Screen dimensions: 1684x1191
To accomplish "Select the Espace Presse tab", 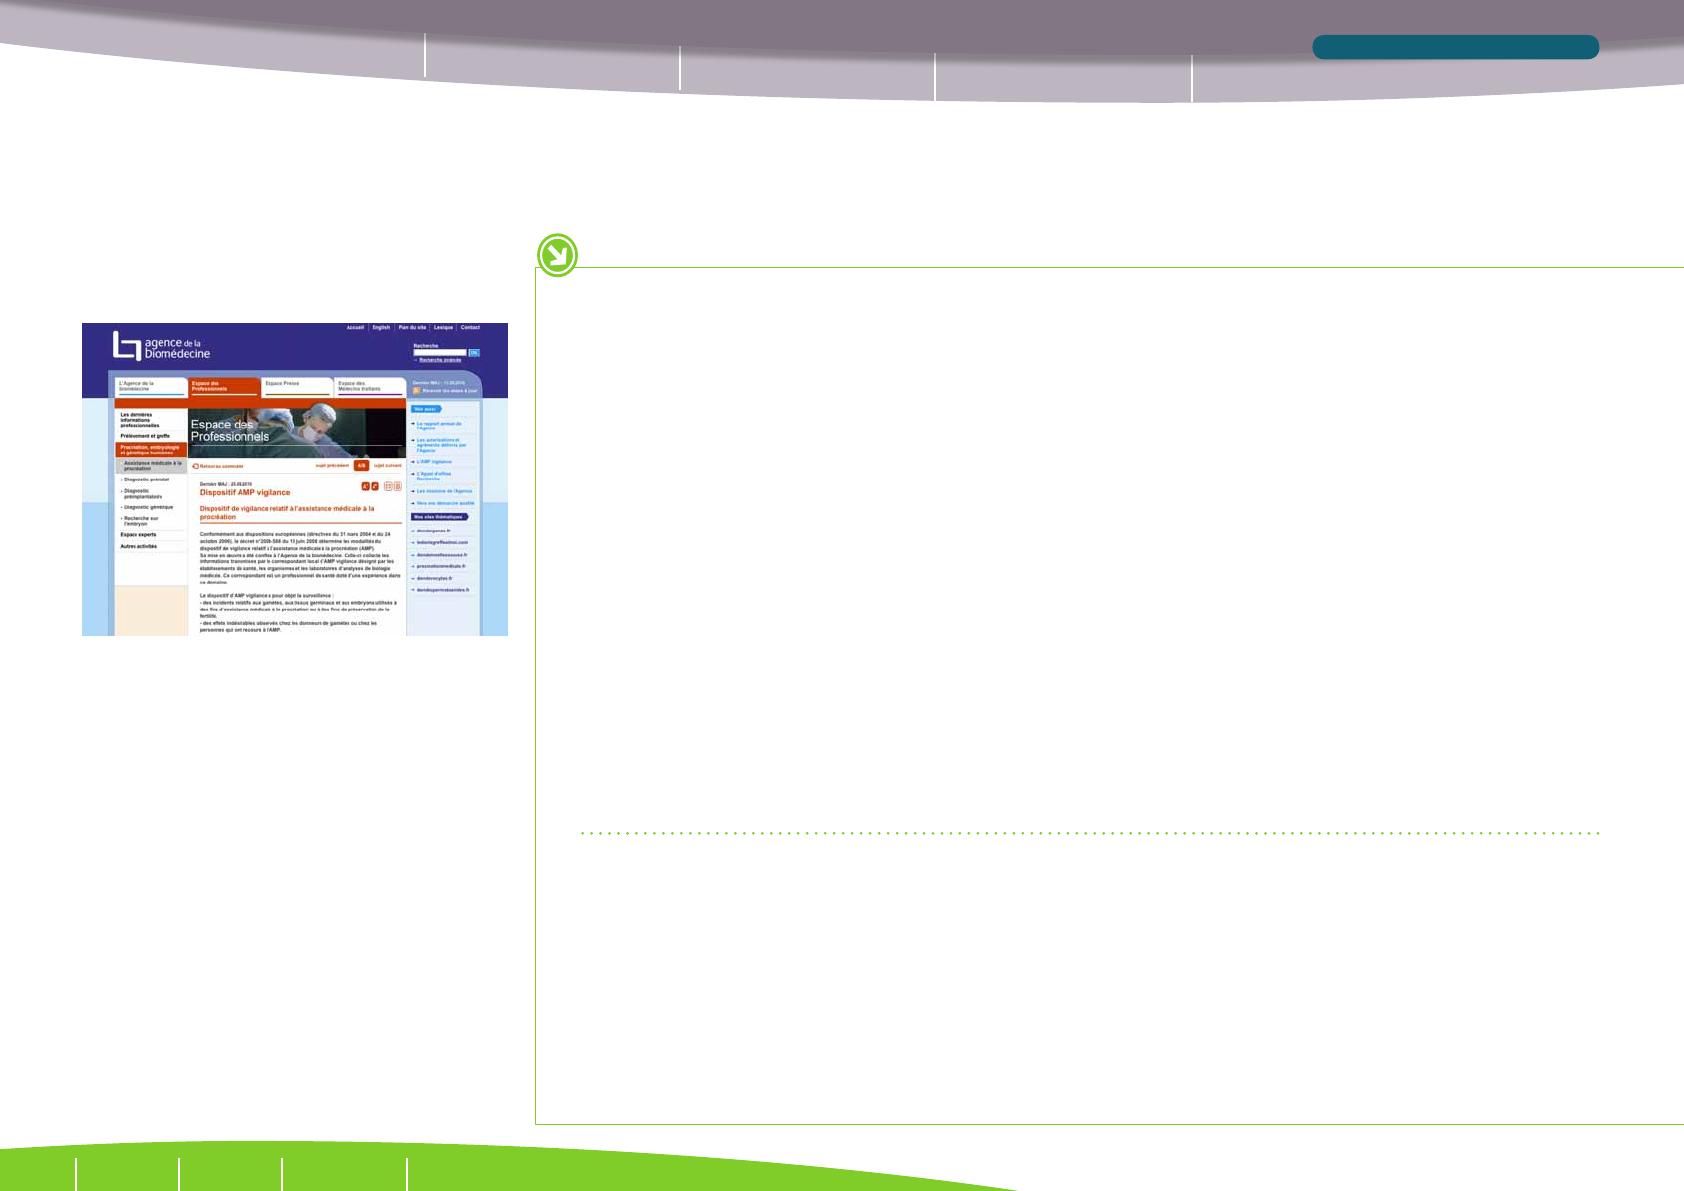I will point(297,386).
